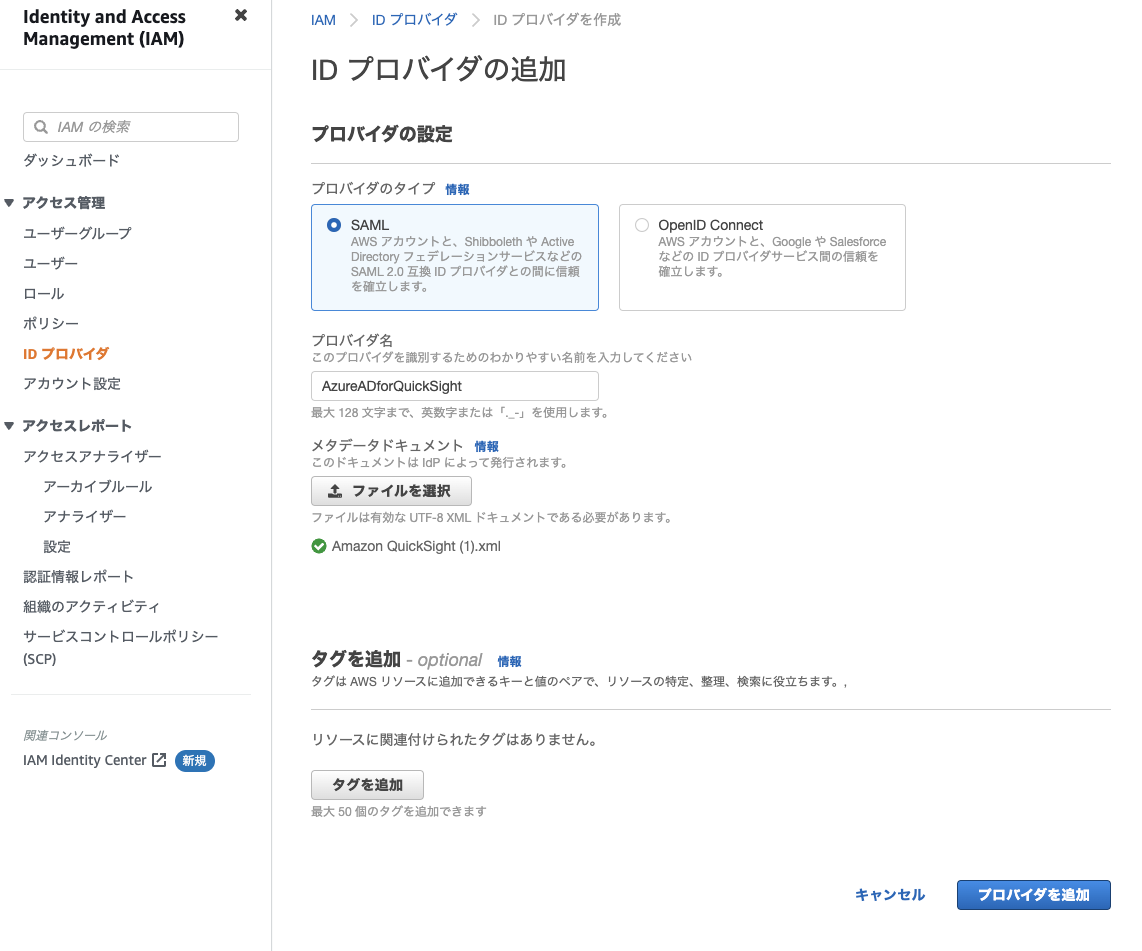Collapse the アクセス管理 section
This screenshot has height=951, width=1142.
(x=9, y=202)
